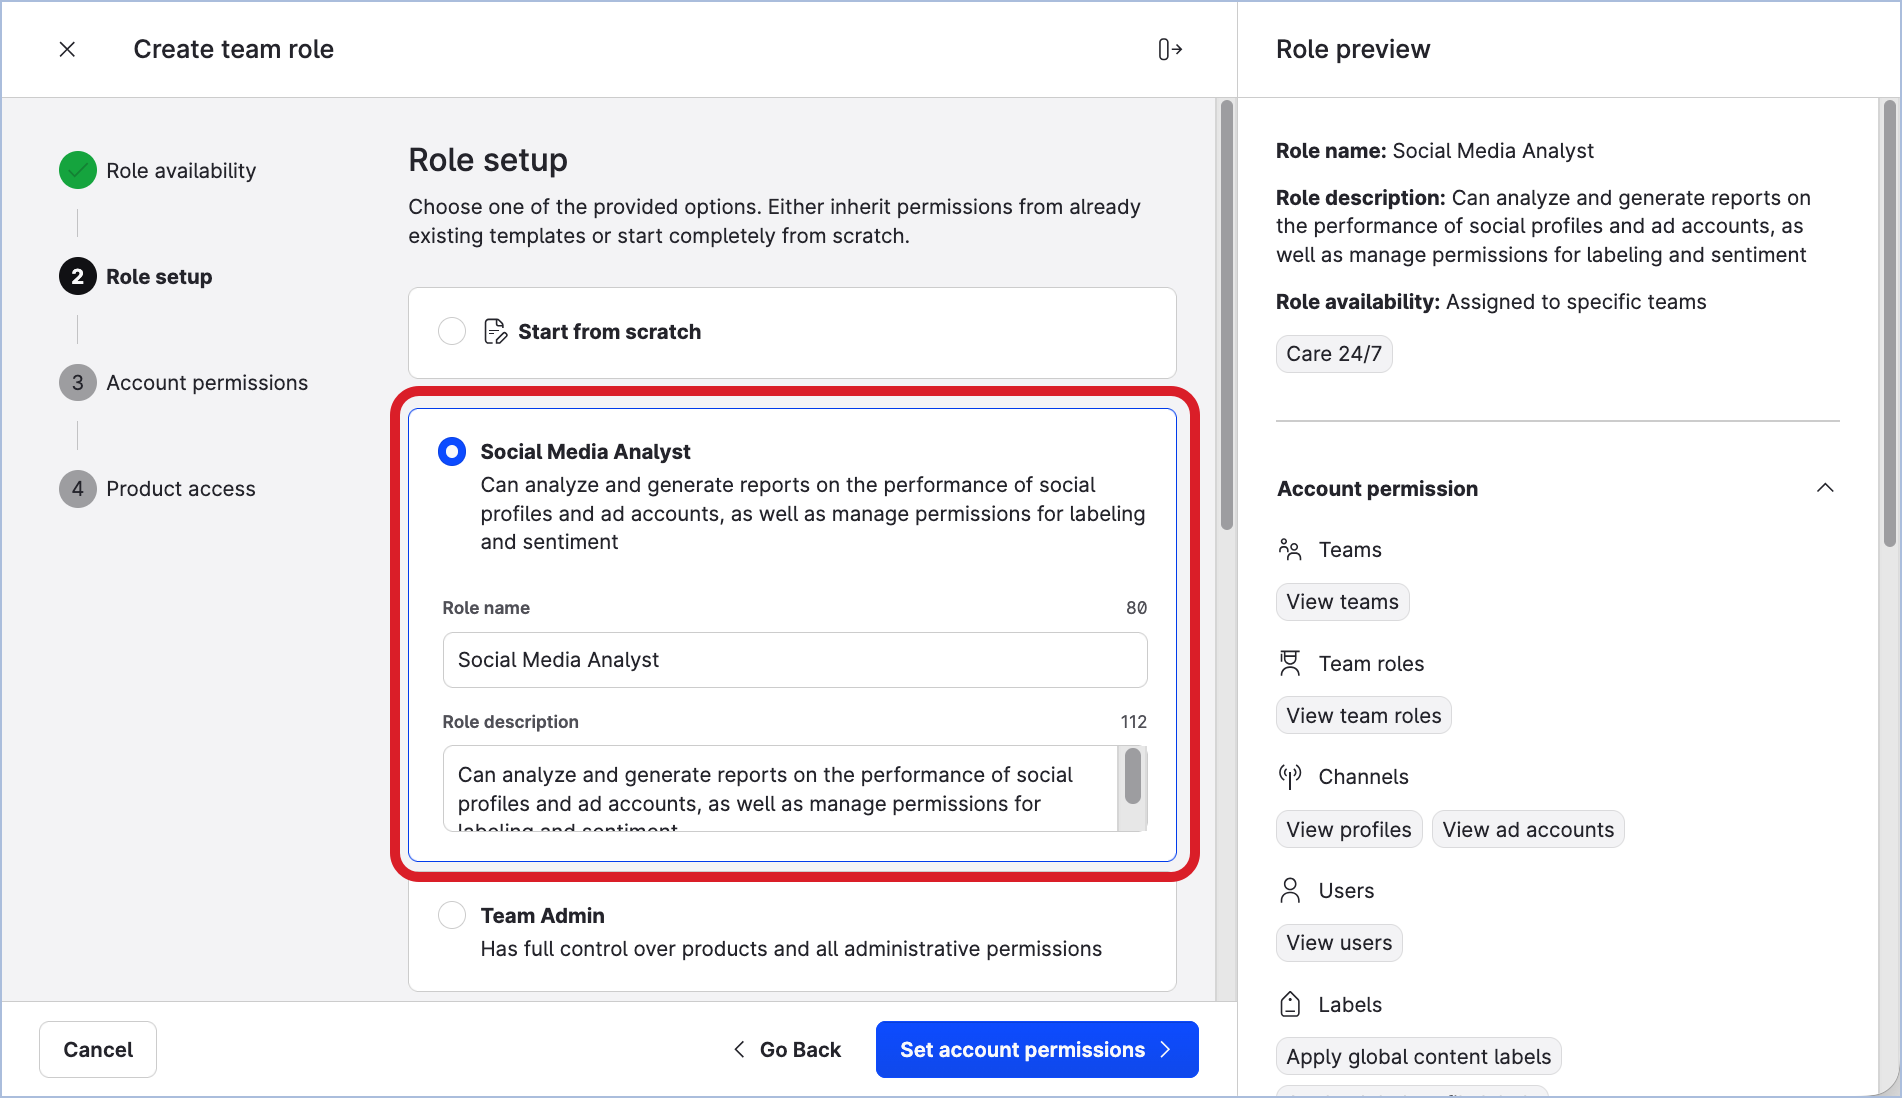Click the Start from scratch document icon
The height and width of the screenshot is (1098, 1902).
pos(495,332)
